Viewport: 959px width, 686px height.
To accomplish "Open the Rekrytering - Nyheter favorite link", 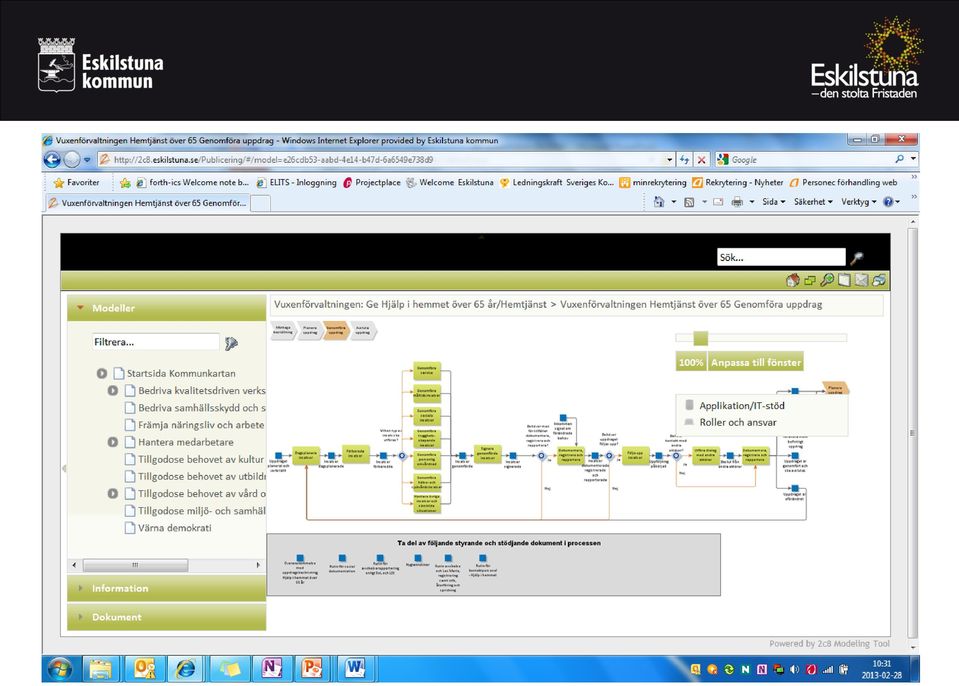I will click(x=738, y=182).
